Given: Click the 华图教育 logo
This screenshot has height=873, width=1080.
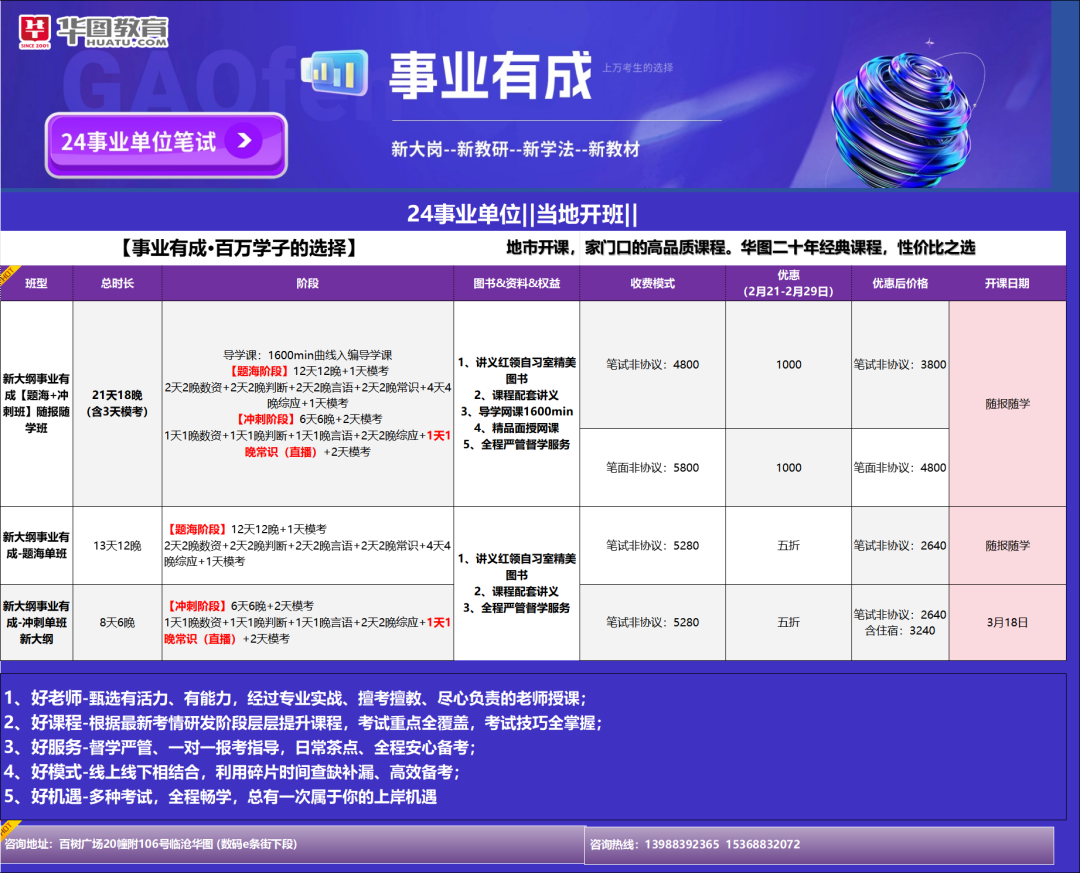Looking at the screenshot, I should [x=94, y=32].
